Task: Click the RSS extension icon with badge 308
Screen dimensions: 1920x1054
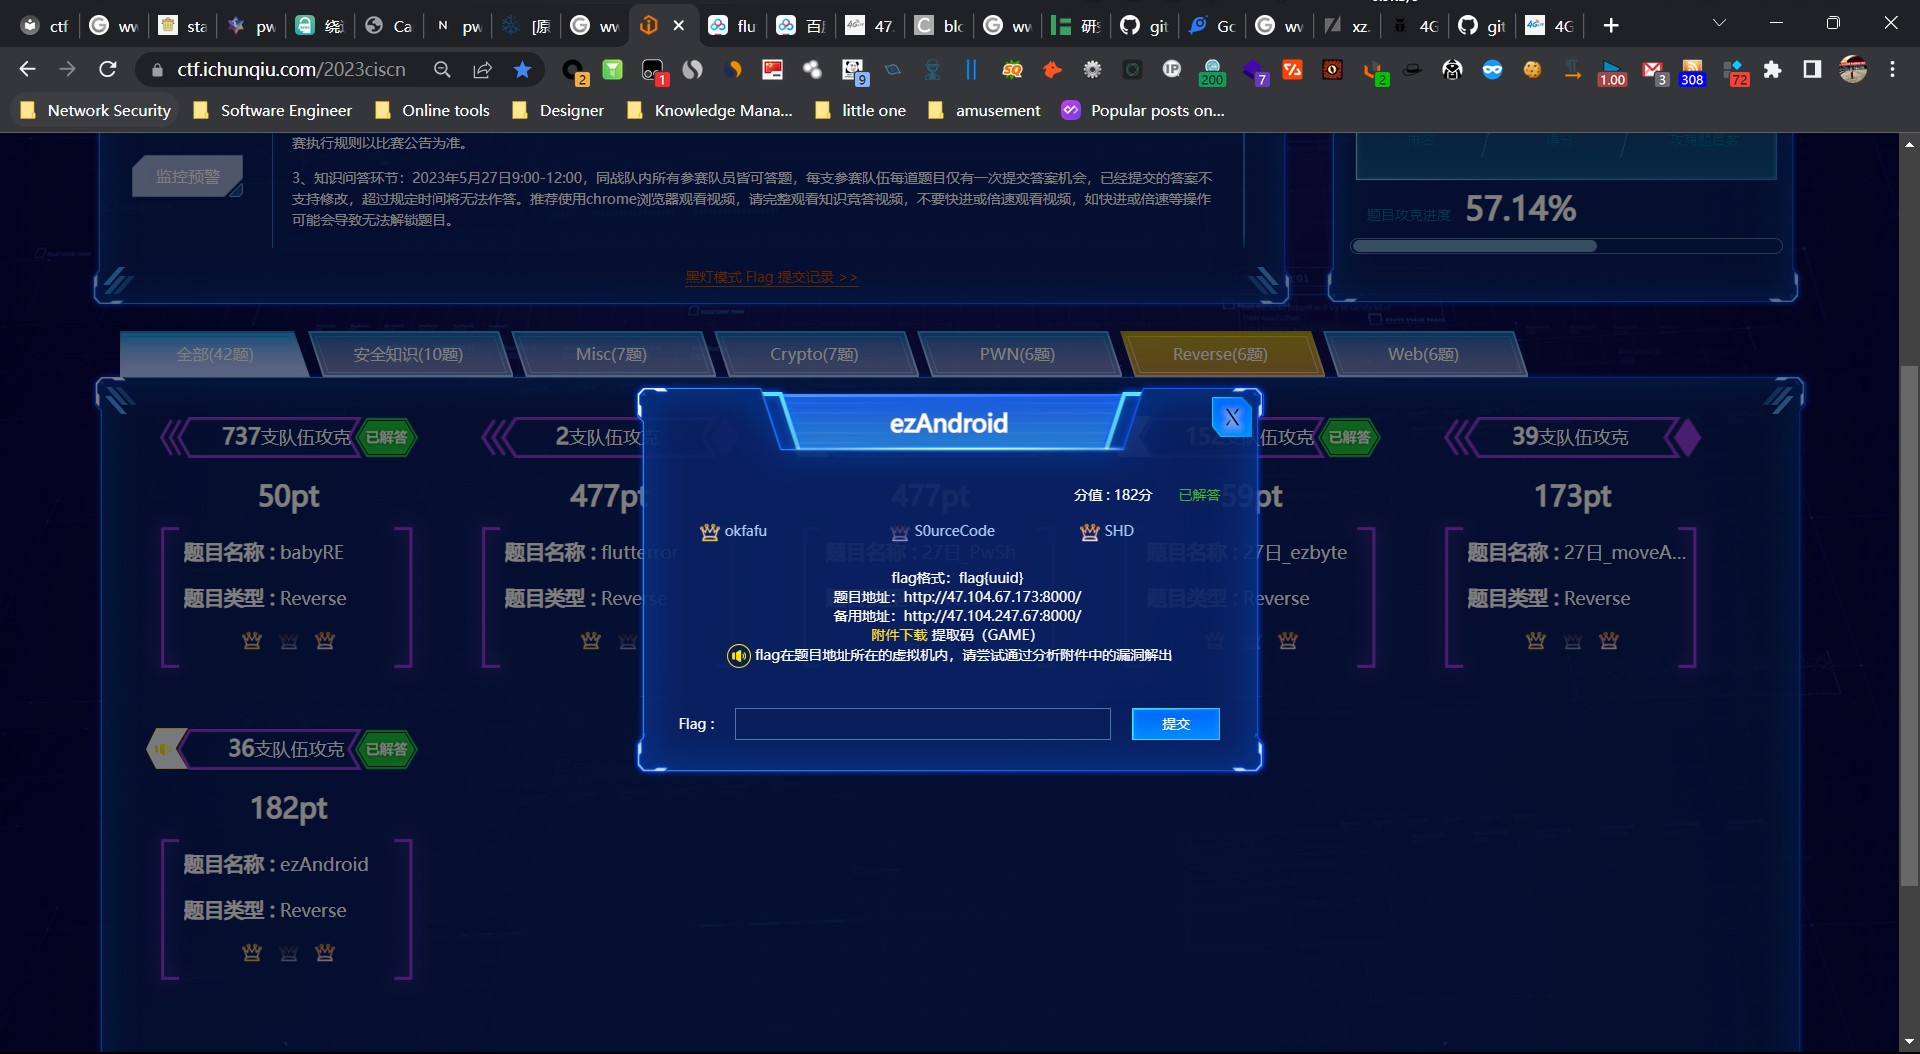Action: coord(1692,70)
